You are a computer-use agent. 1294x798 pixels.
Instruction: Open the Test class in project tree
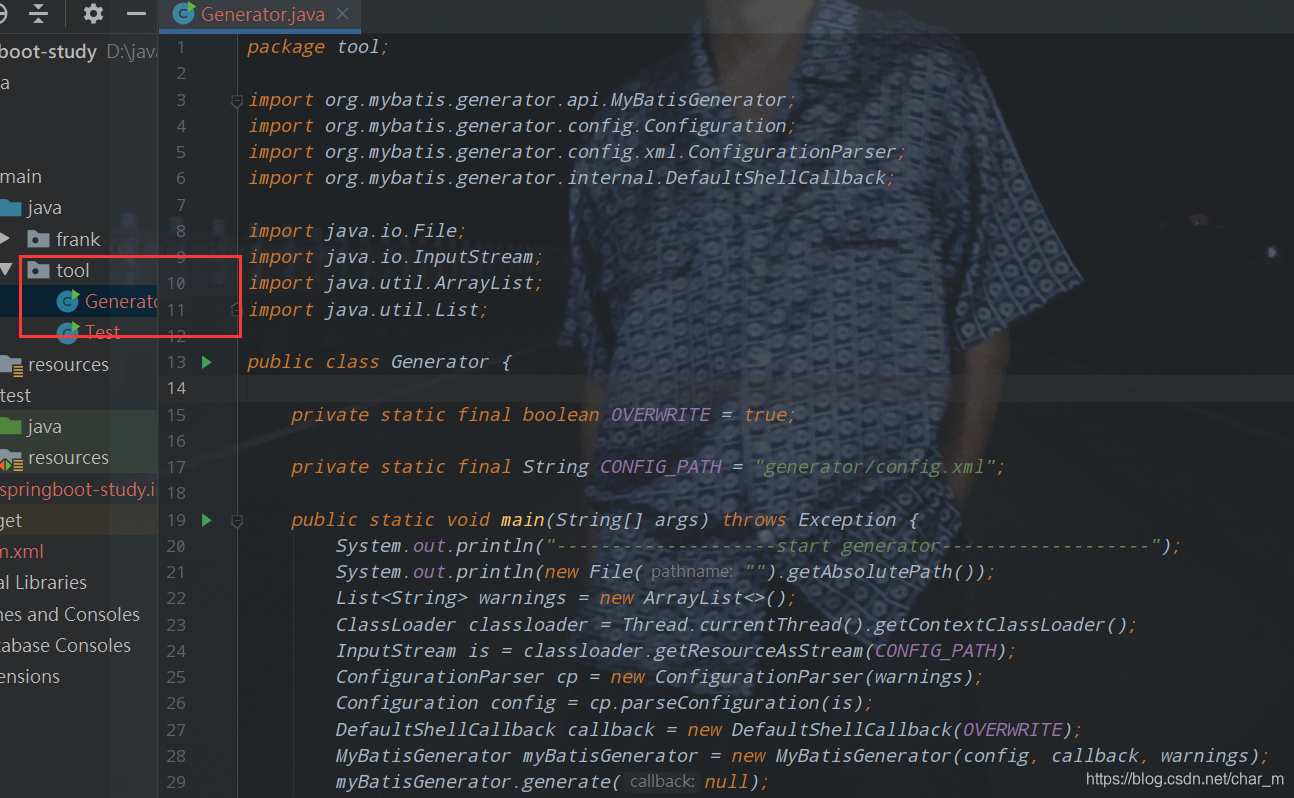coord(103,332)
